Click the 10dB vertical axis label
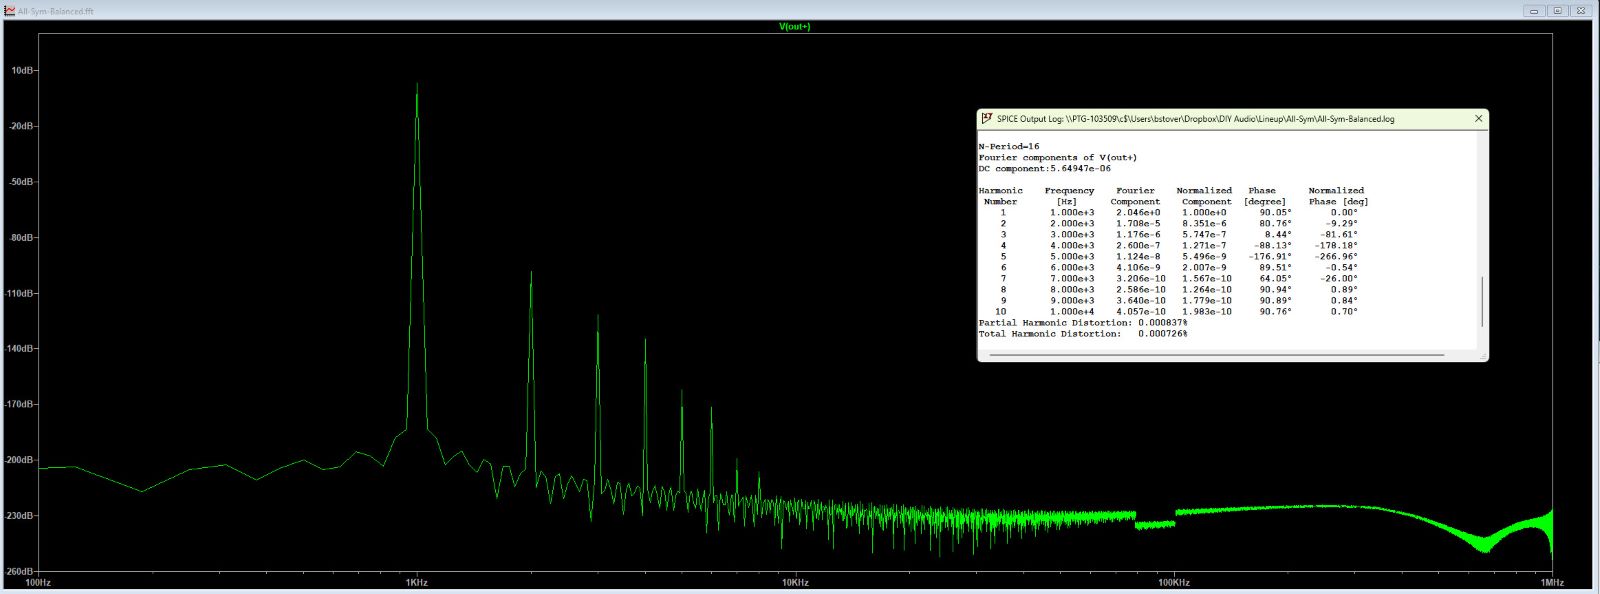The height and width of the screenshot is (594, 1600). 24,71
